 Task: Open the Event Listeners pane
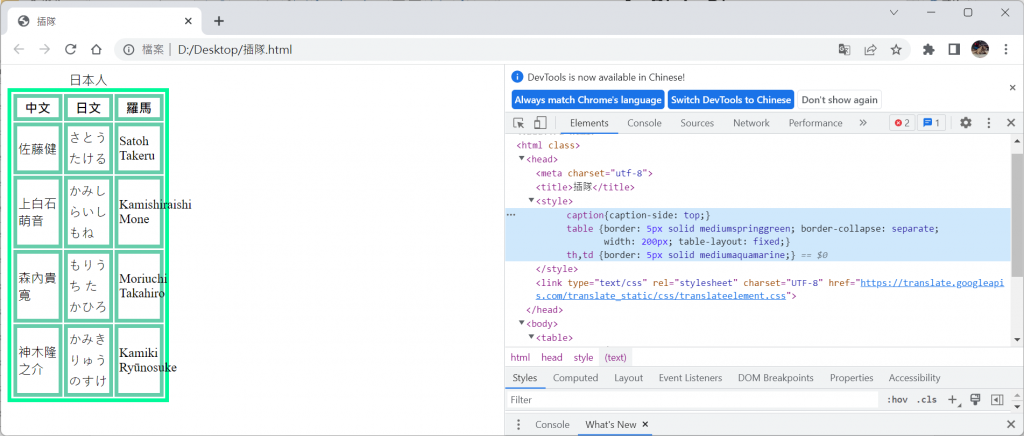point(690,378)
